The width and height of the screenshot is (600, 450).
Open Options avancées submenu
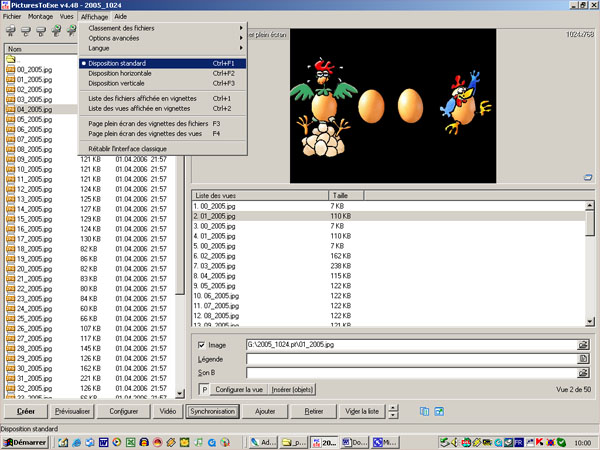coord(163,38)
